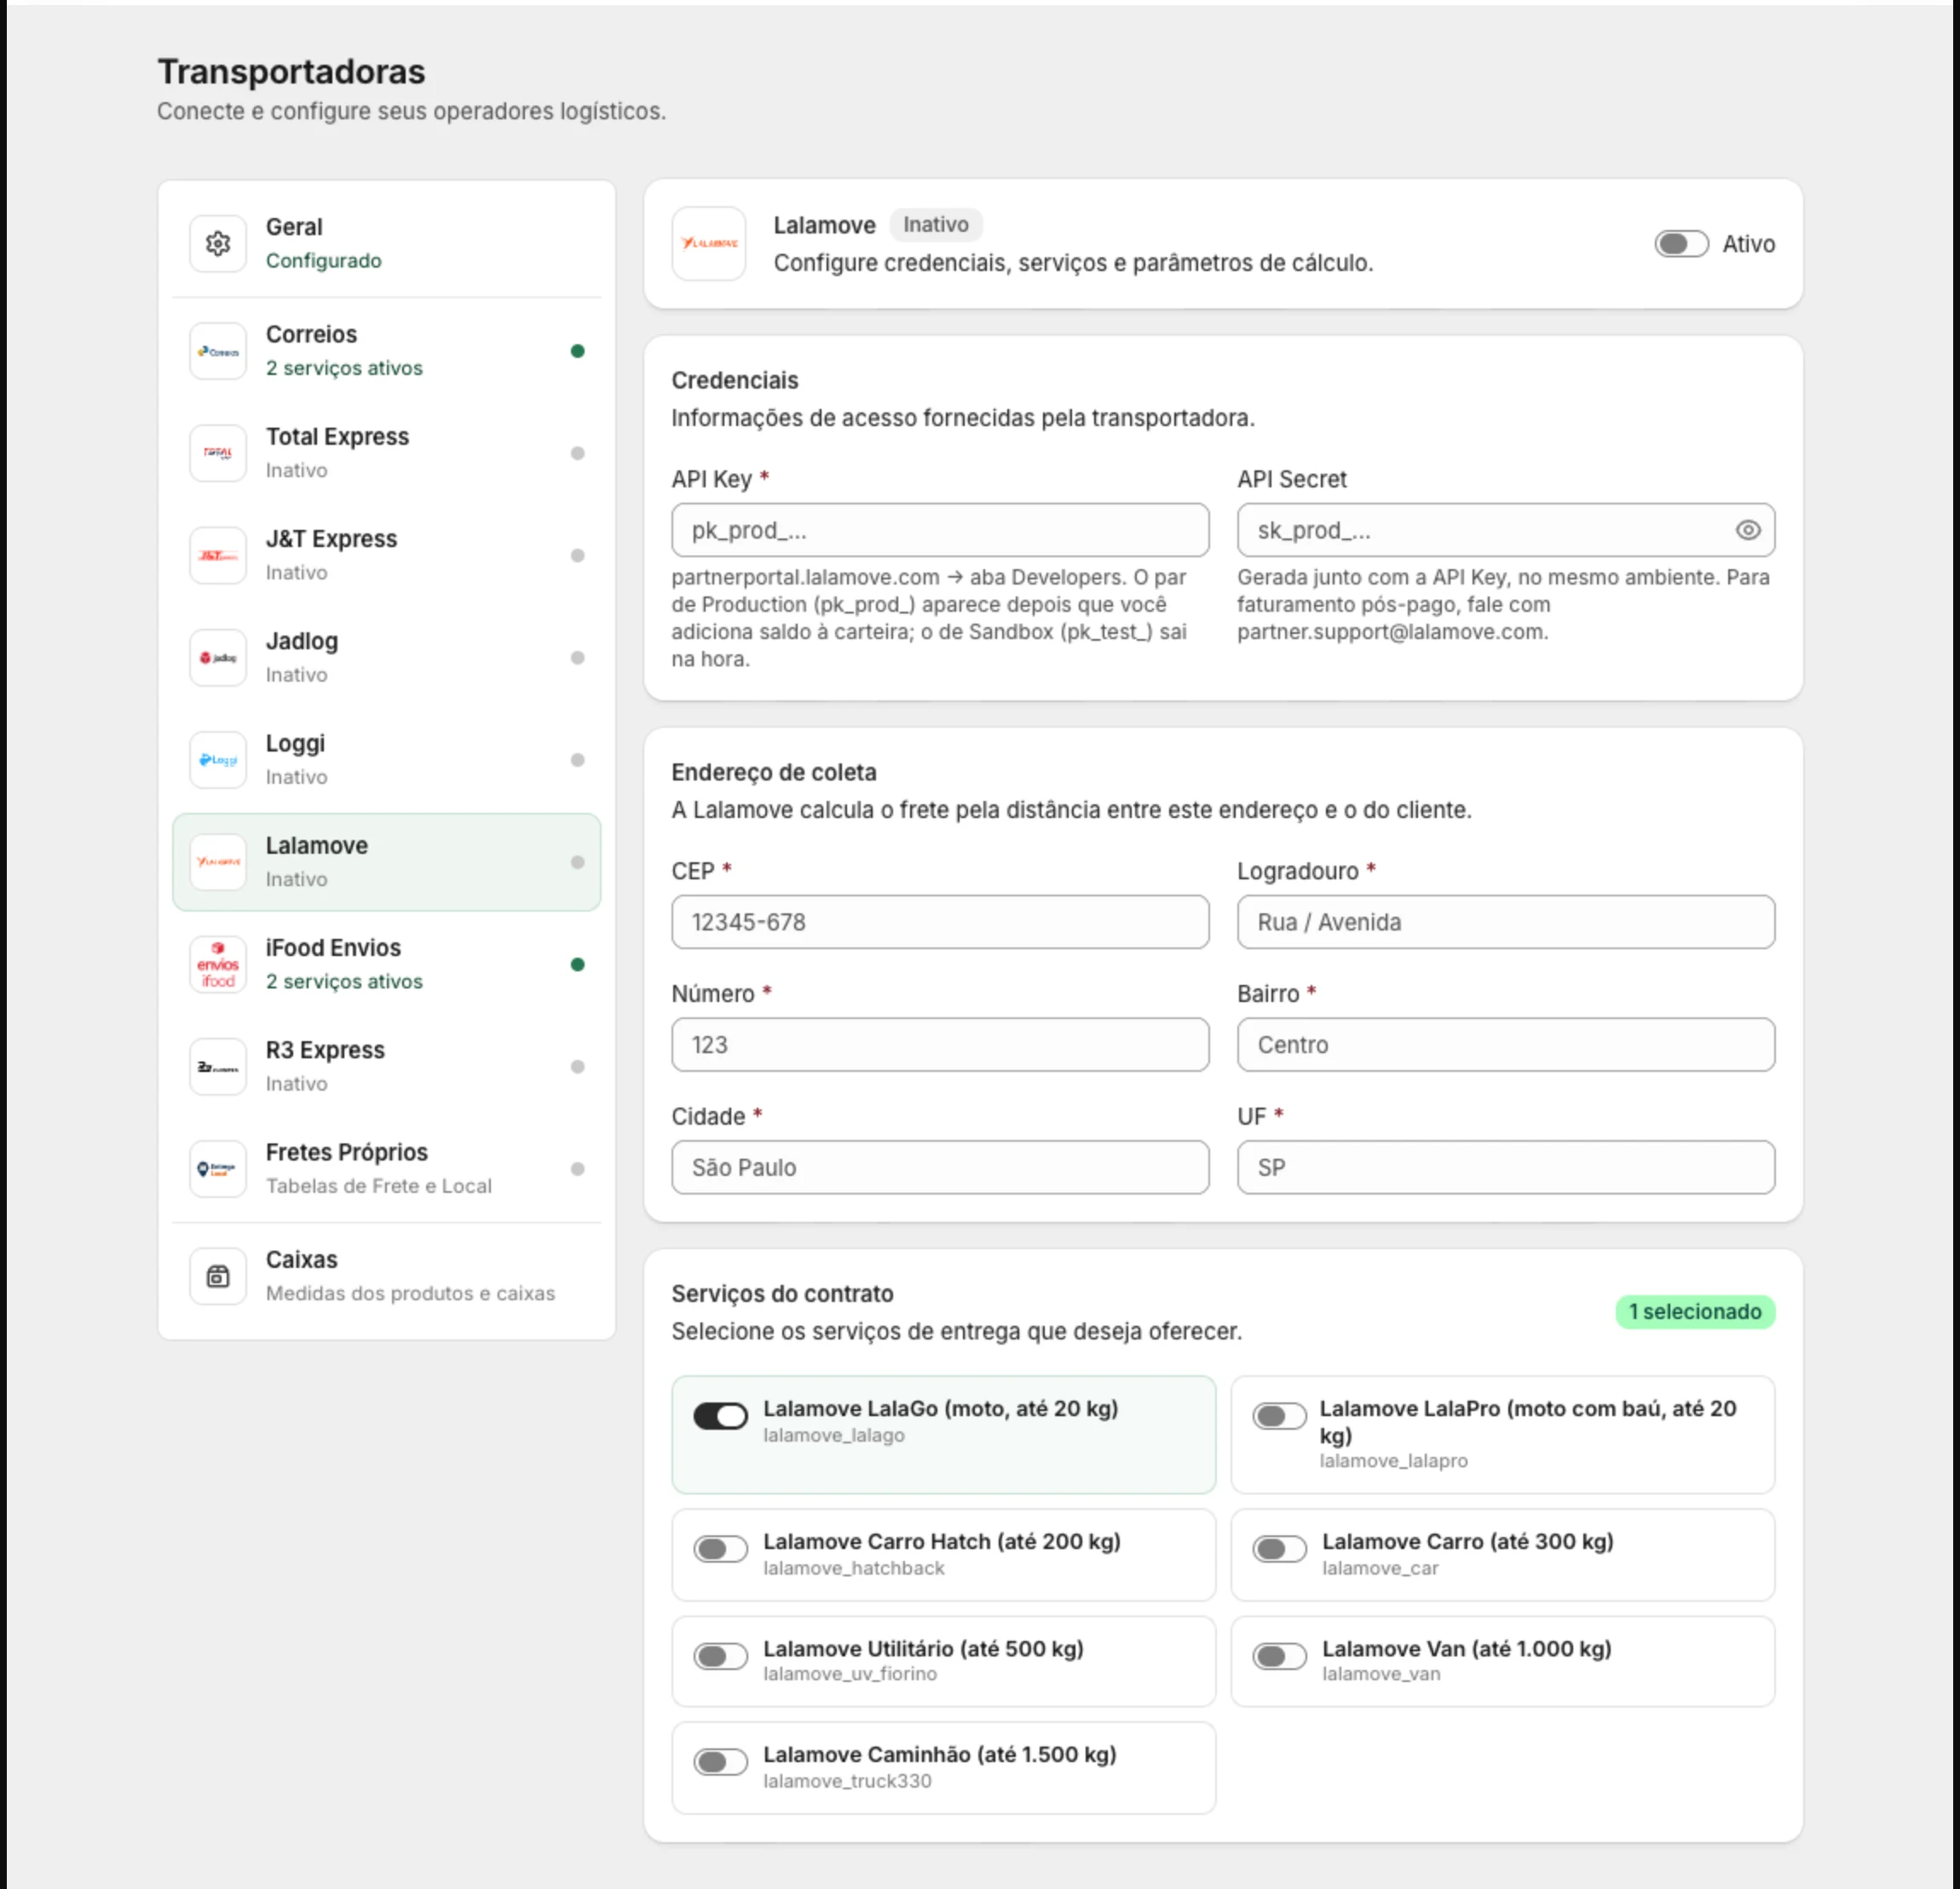Click the Bairro input field
The width and height of the screenshot is (1960, 1889).
point(1505,1045)
